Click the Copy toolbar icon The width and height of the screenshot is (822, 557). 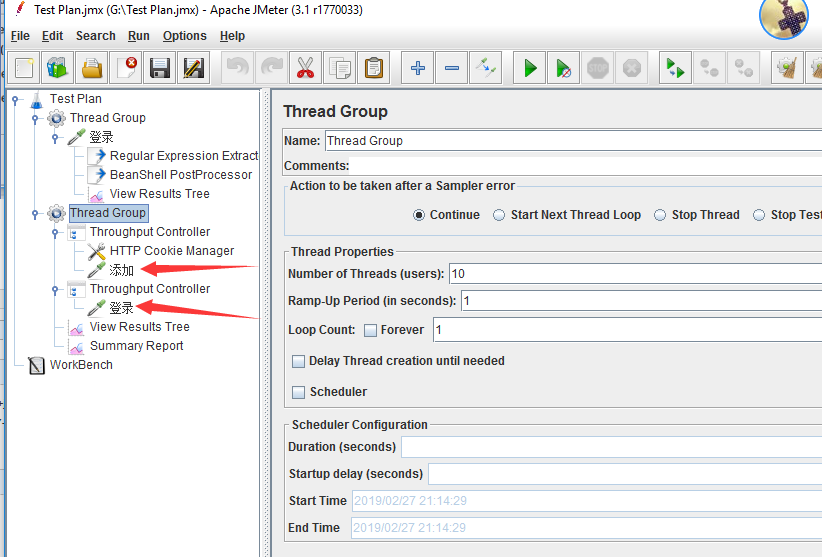pos(340,68)
